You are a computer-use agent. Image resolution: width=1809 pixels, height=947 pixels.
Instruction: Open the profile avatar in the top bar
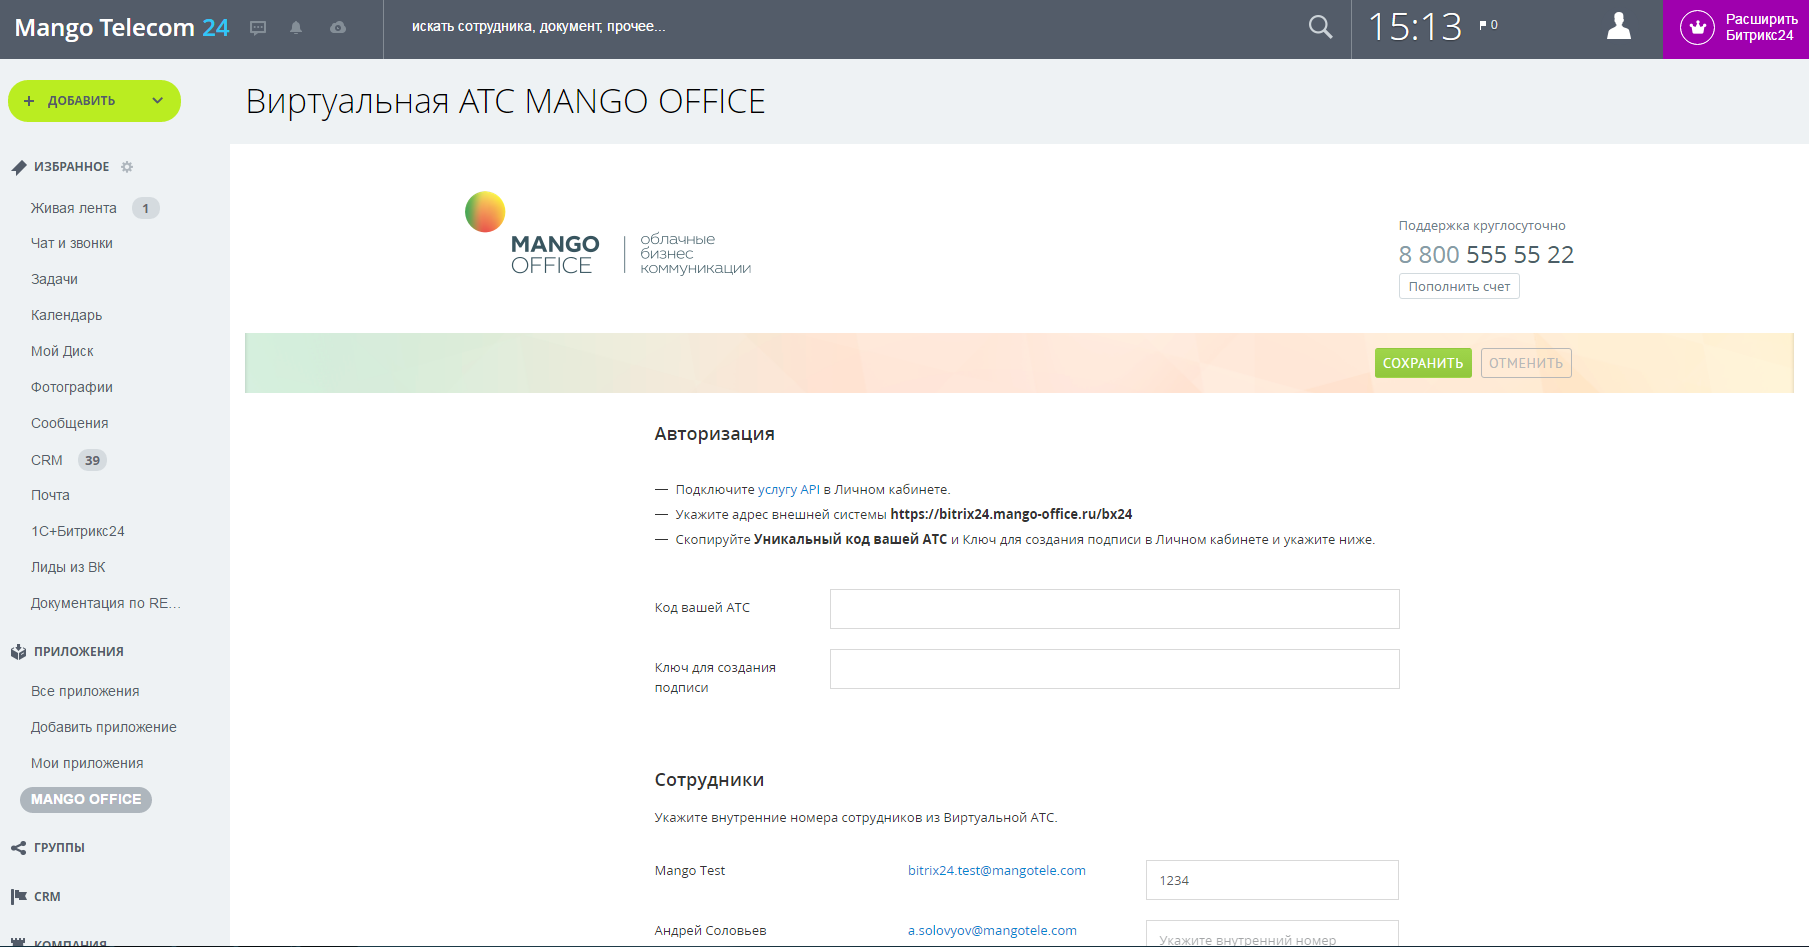coord(1618,27)
